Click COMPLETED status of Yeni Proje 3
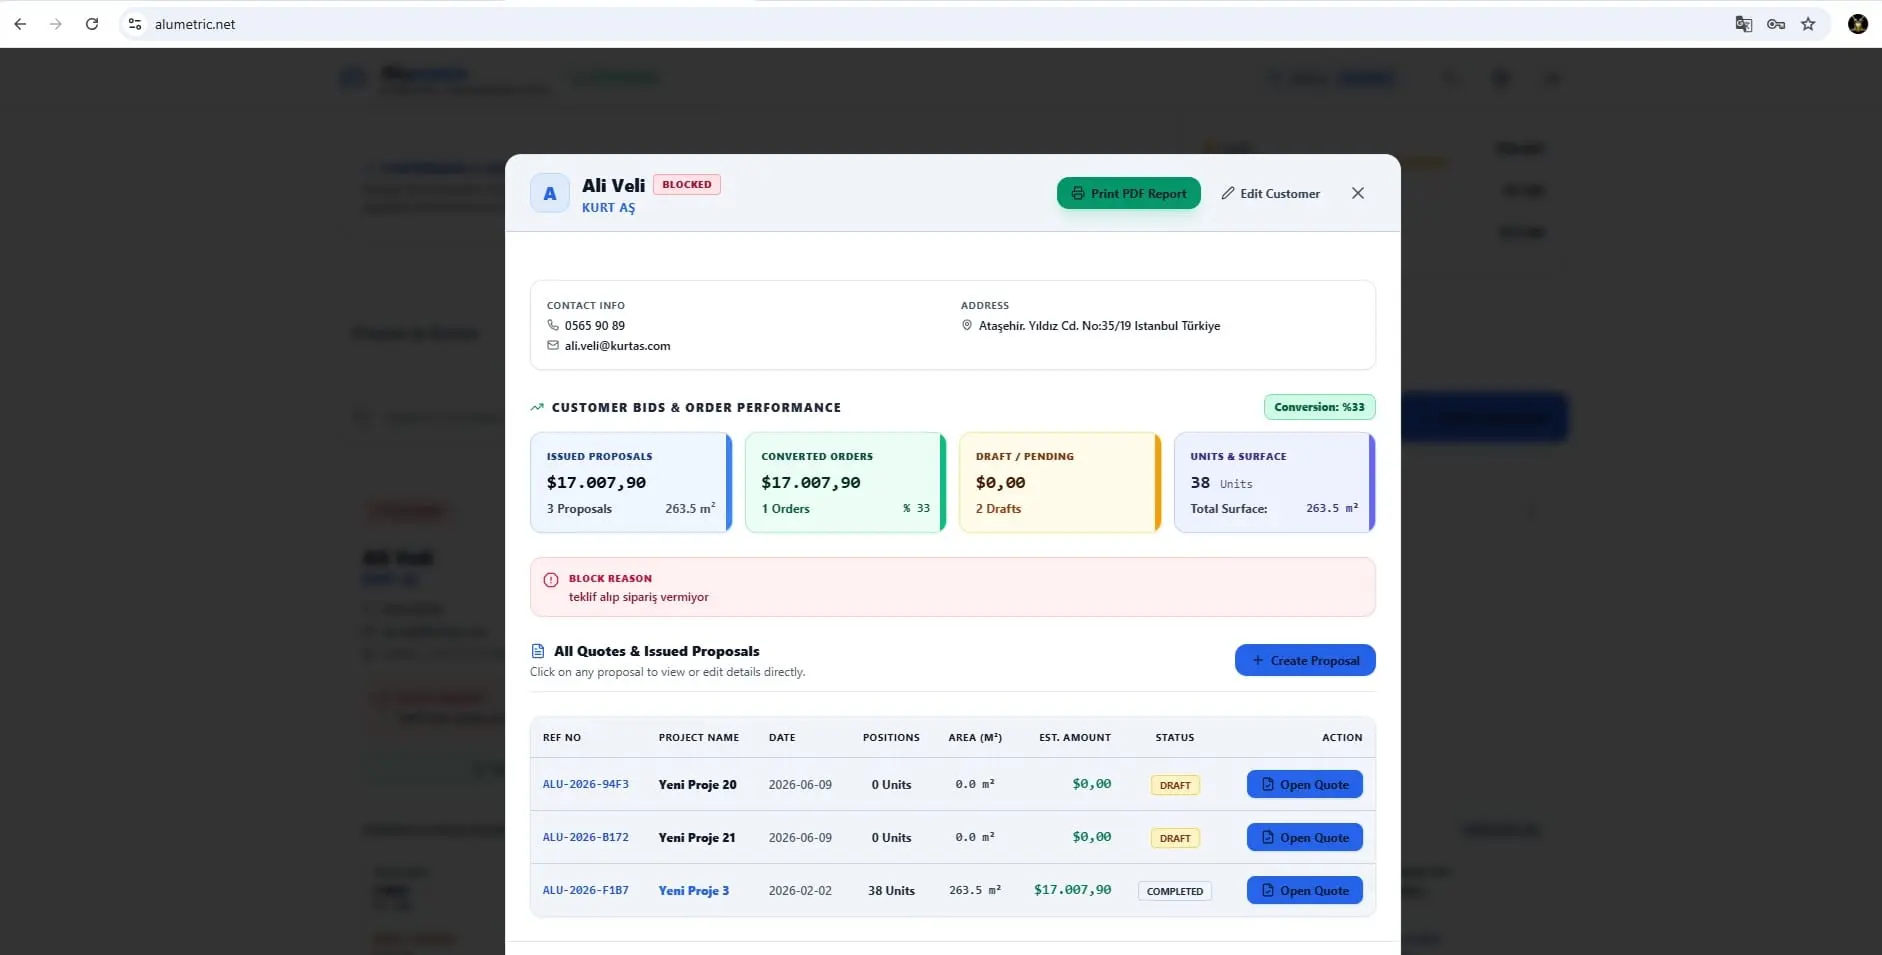The height and width of the screenshot is (955, 1882). pos(1175,891)
